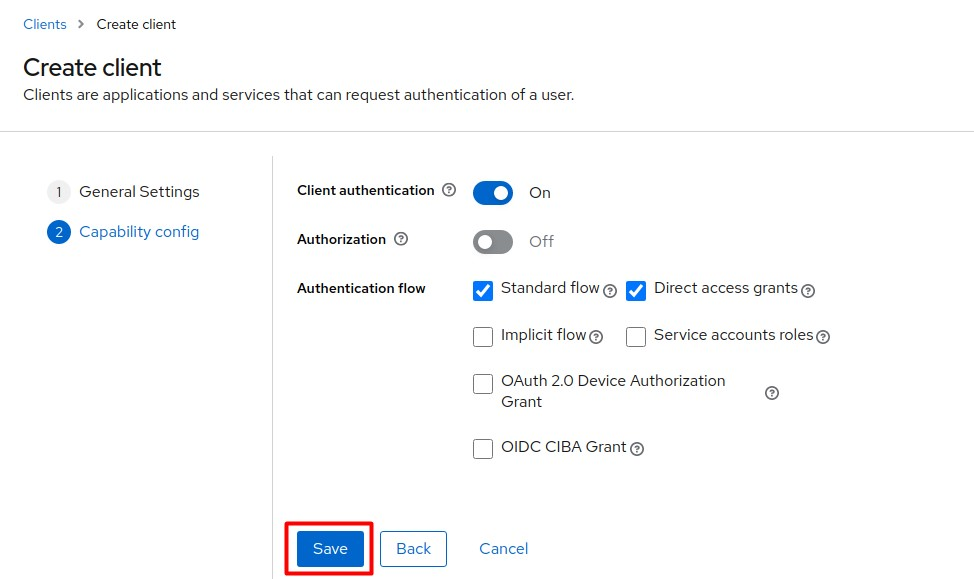The width and height of the screenshot is (974, 579).
Task: Check Service accounts roles checkbox
Action: [635, 337]
